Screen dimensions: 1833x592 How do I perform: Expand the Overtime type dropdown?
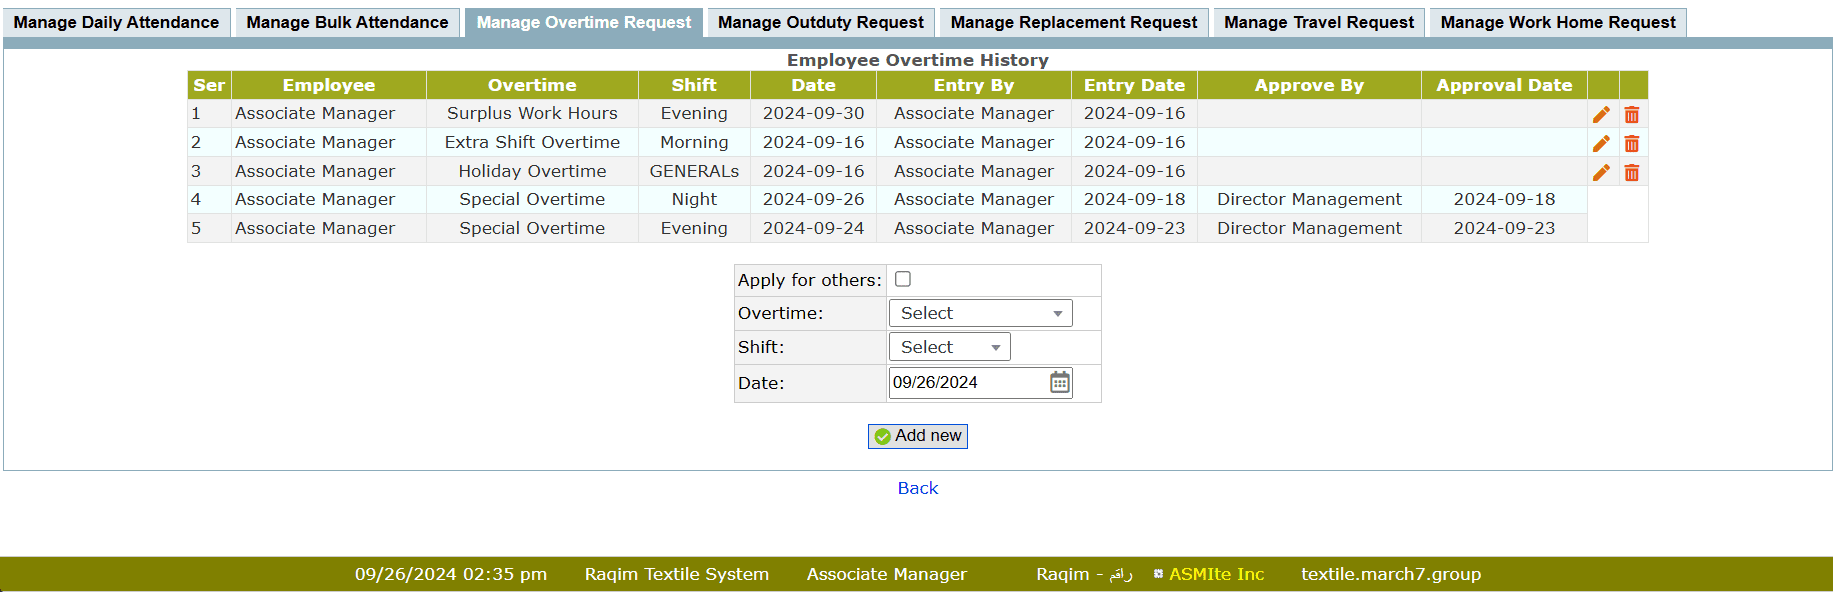tap(980, 313)
